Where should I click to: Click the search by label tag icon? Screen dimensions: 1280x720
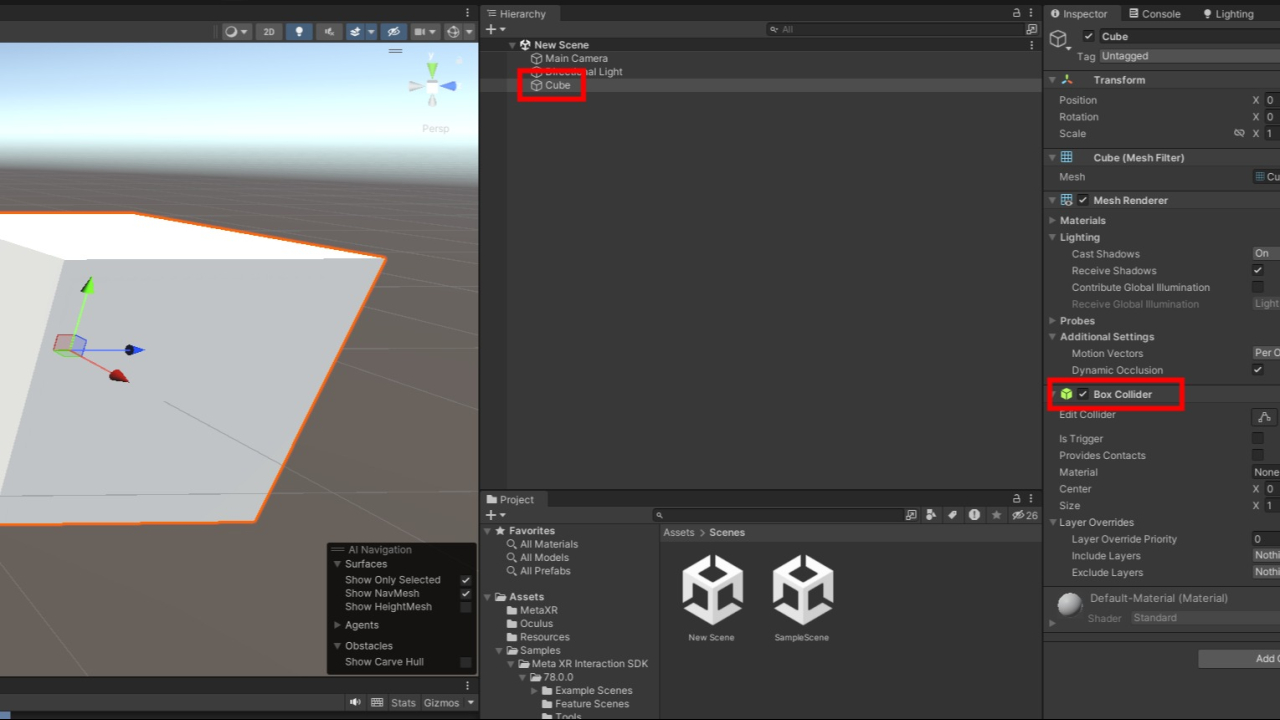952,515
